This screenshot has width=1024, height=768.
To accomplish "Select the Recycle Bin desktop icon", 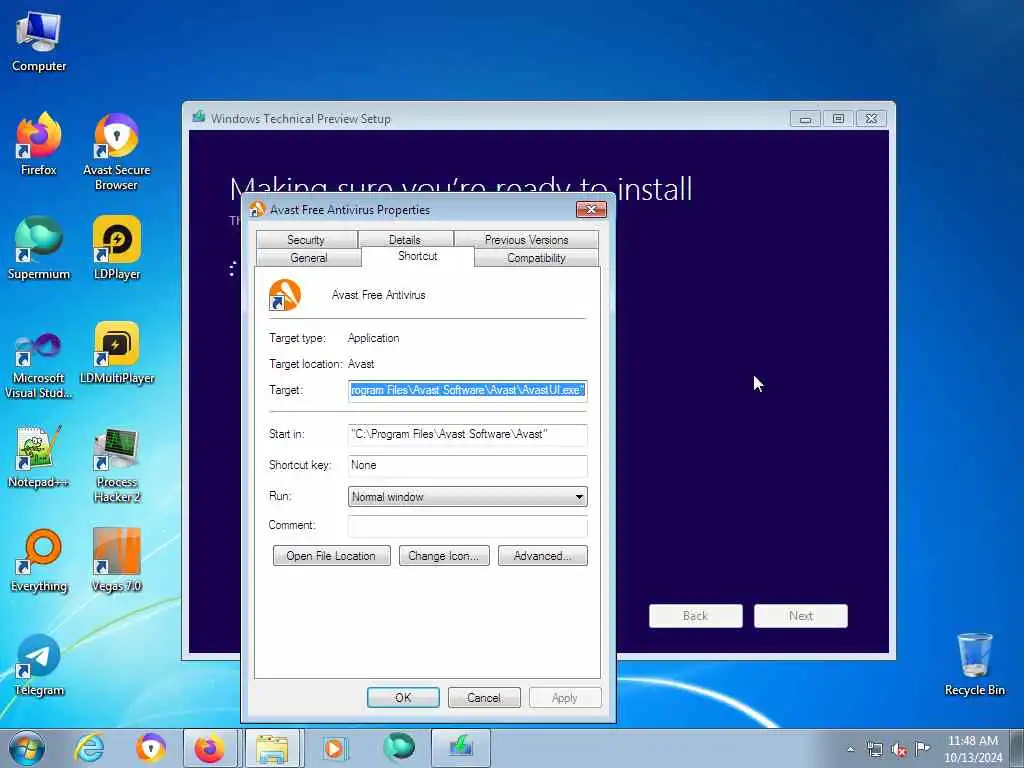I will 974,664.
